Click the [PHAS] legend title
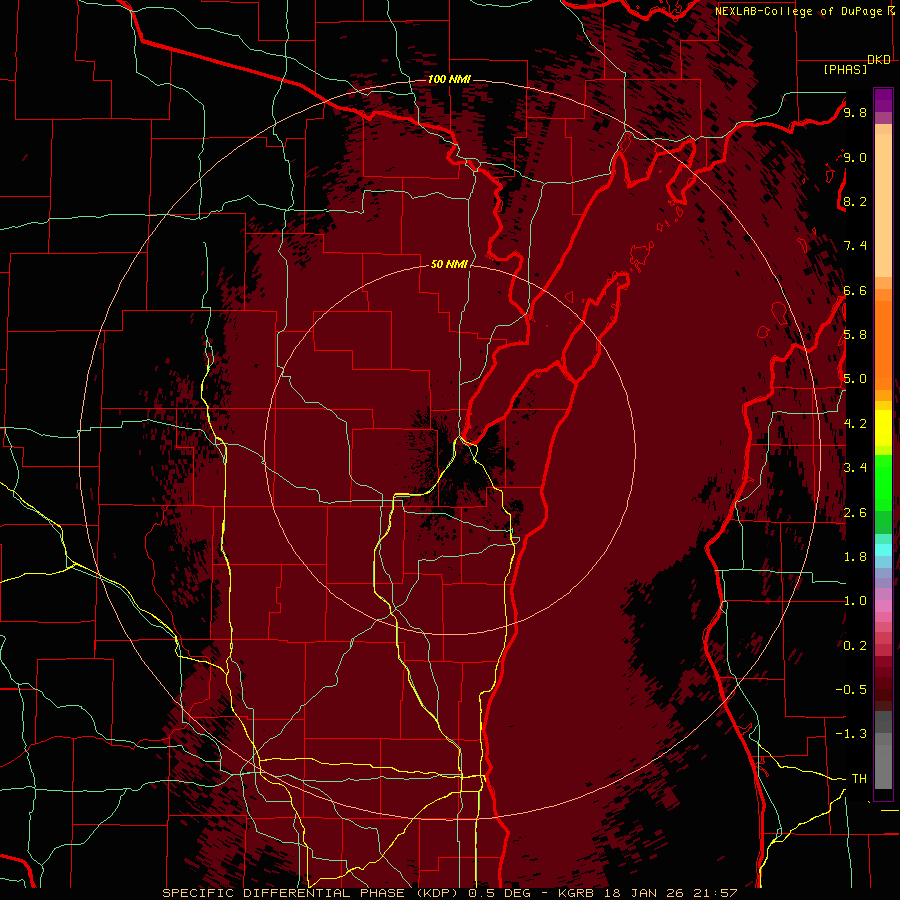 (845, 69)
